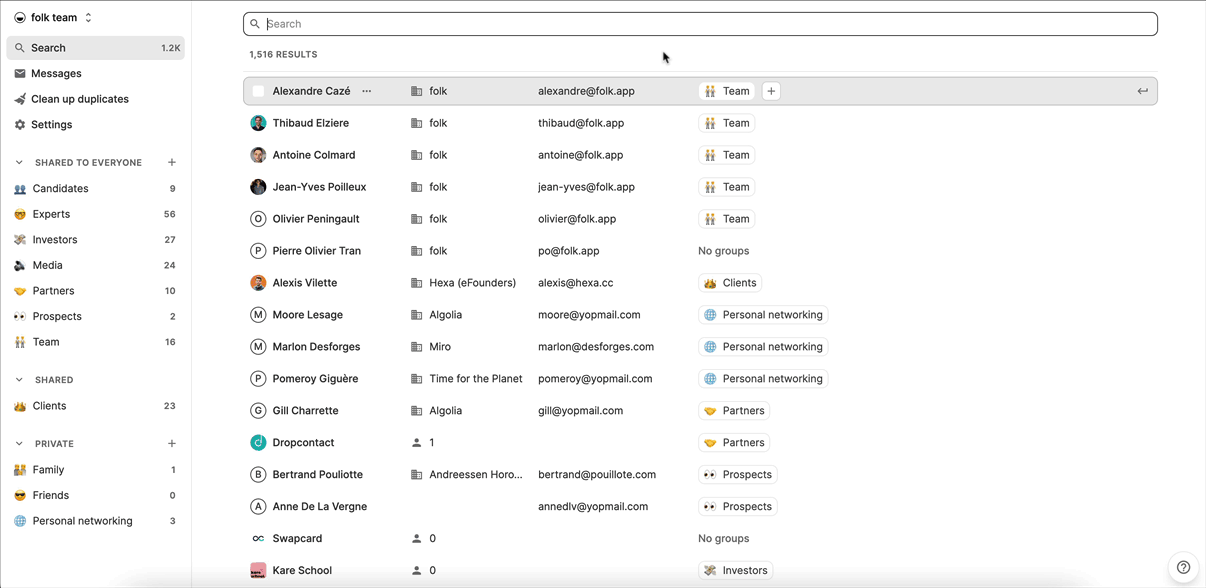Click Antoine Colmard's avatar
The width and height of the screenshot is (1206, 588).
click(x=258, y=155)
